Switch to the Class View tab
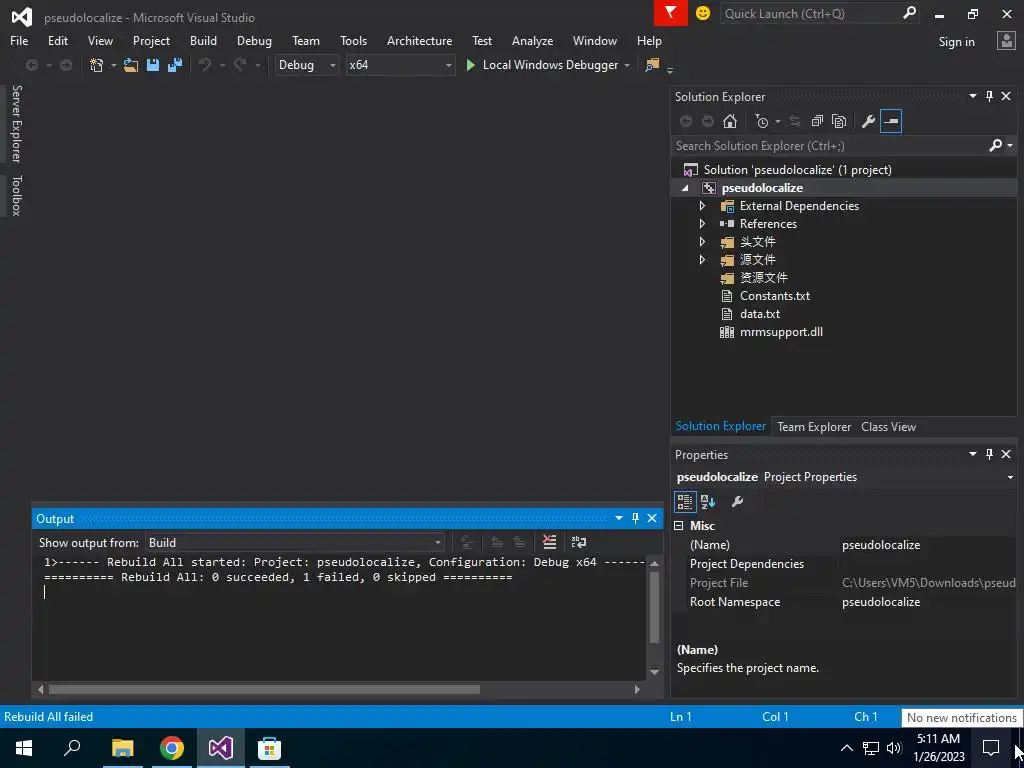This screenshot has width=1024, height=768. point(888,427)
